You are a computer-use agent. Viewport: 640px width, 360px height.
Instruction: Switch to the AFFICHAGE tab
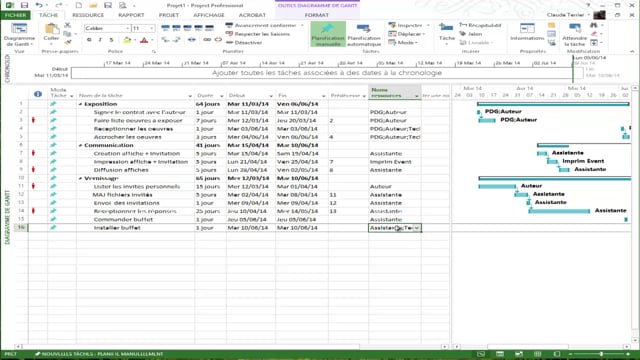pyautogui.click(x=209, y=15)
